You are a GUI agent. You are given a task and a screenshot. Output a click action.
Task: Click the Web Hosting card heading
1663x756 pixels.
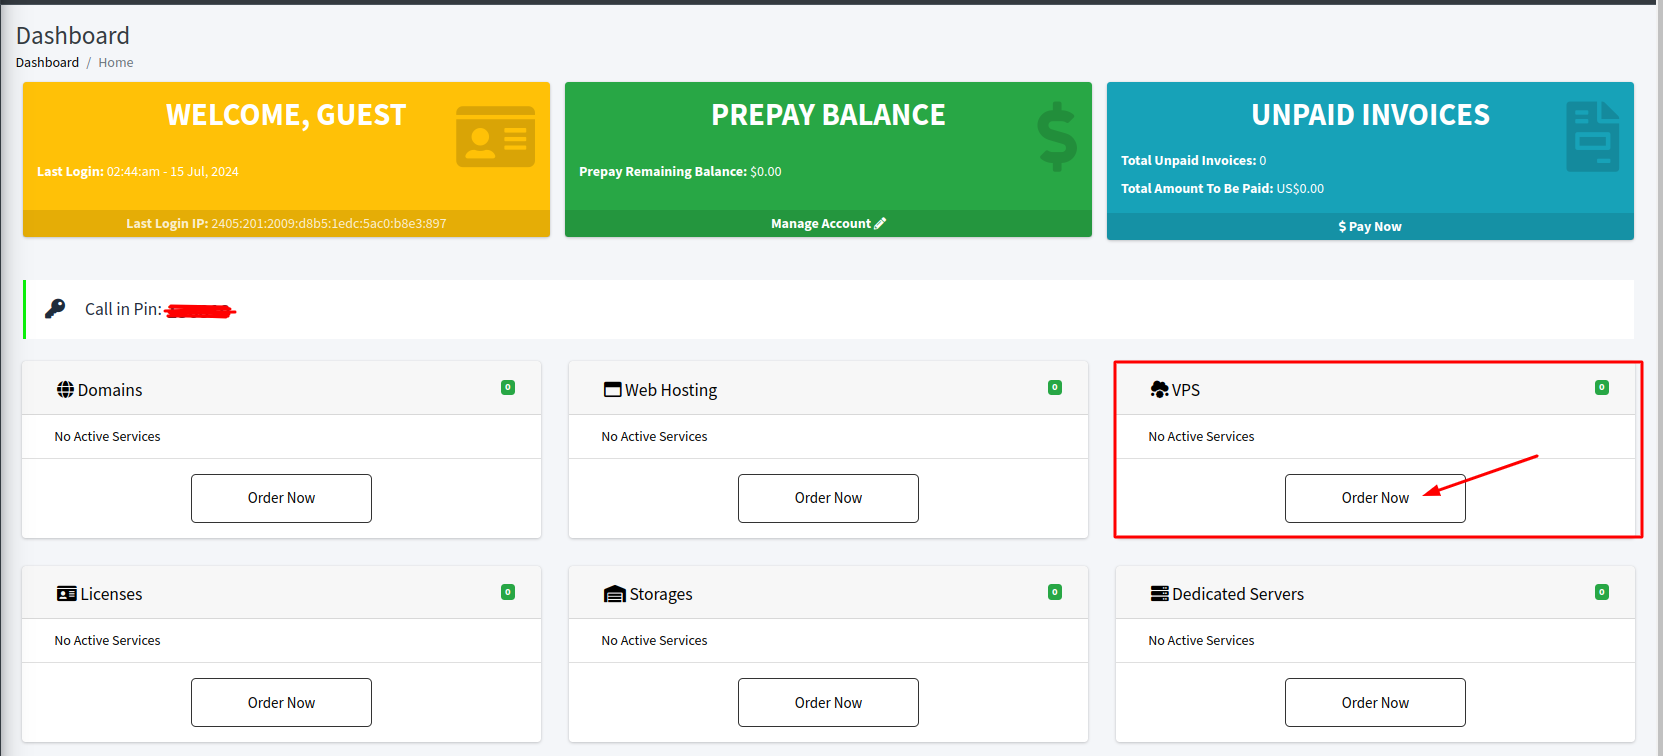pos(671,390)
